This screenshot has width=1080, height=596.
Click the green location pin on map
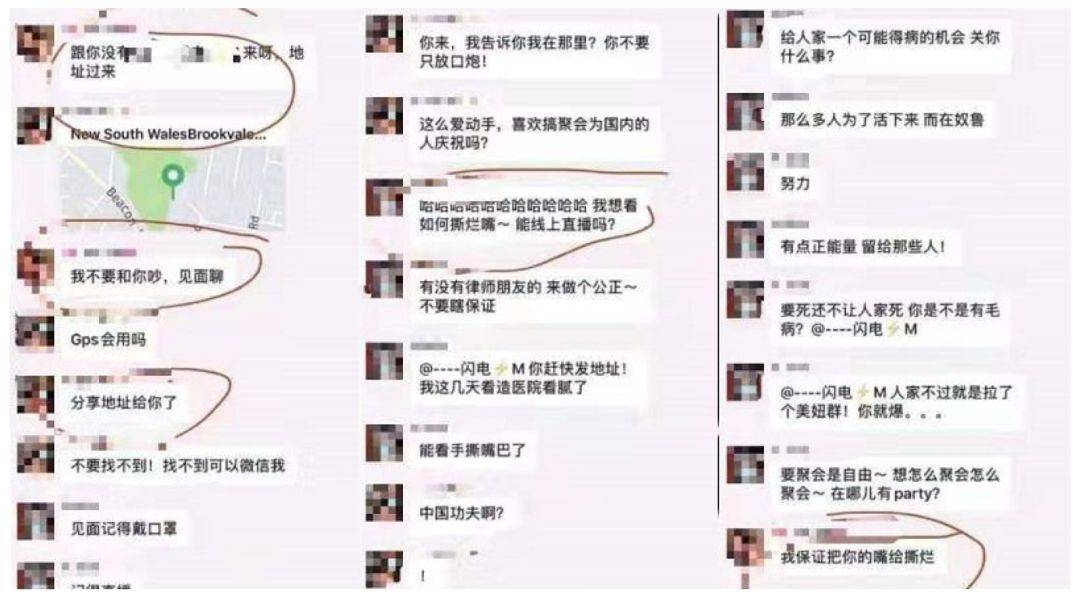click(x=173, y=178)
